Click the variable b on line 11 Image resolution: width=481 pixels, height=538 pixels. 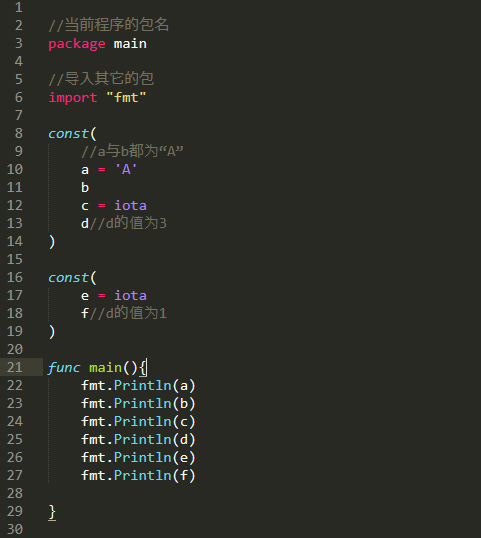(x=85, y=187)
